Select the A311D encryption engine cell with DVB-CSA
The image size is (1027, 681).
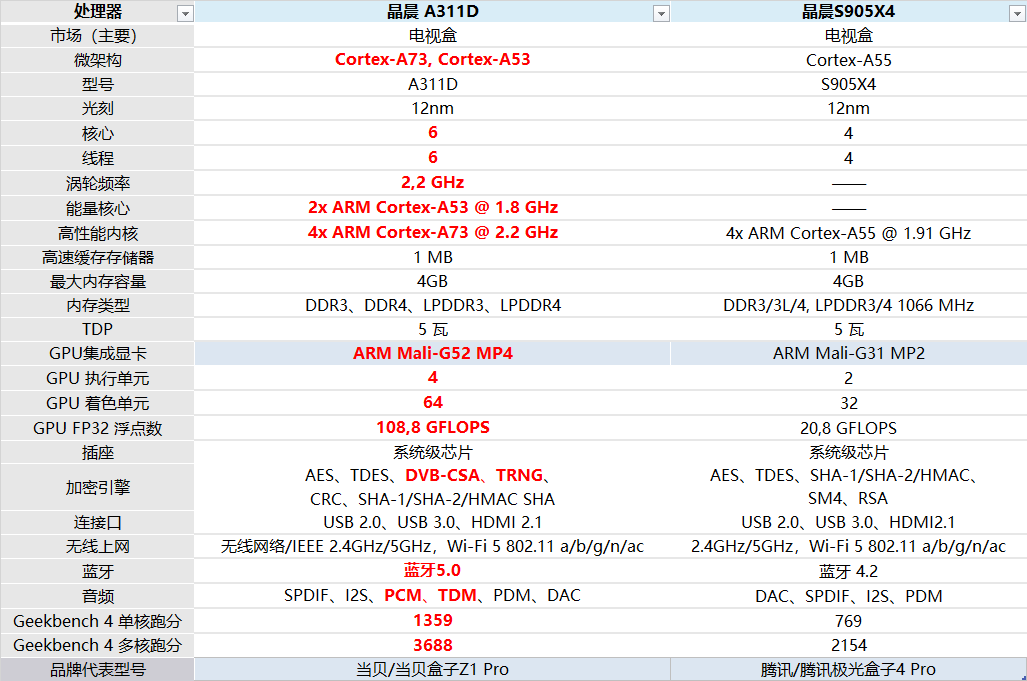[432, 487]
